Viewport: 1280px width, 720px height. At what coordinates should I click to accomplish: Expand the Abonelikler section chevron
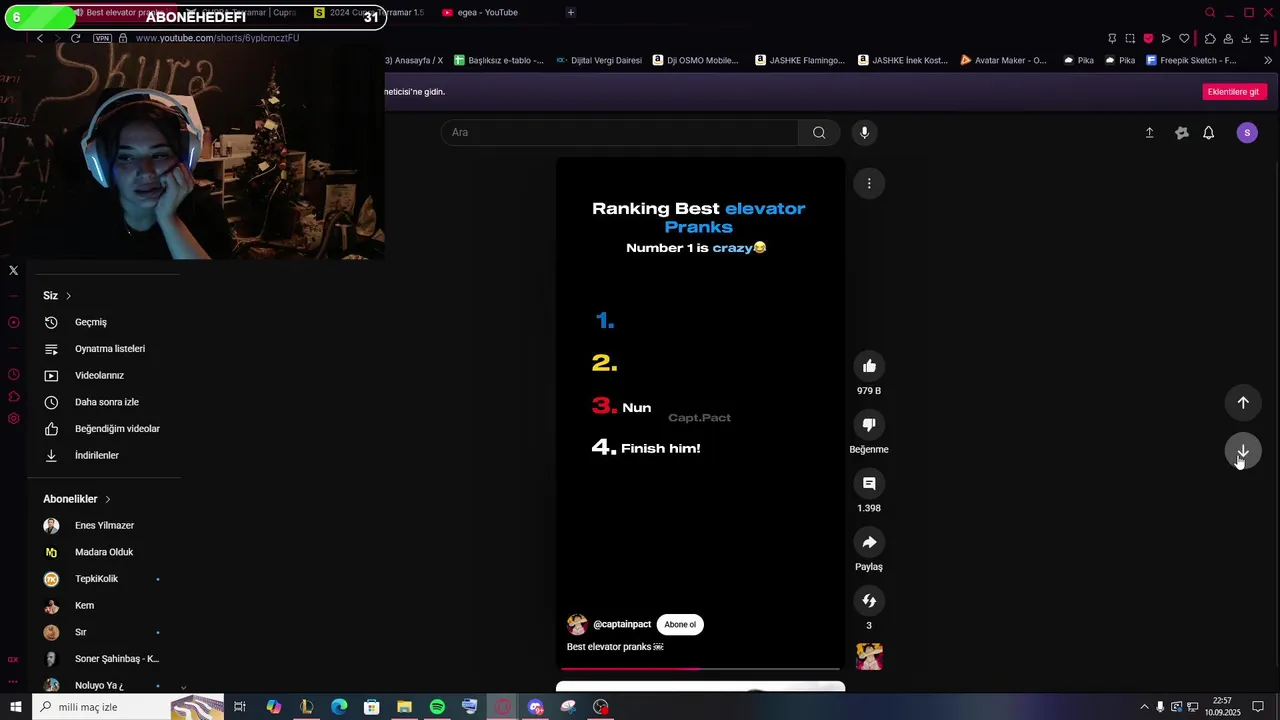click(x=107, y=499)
